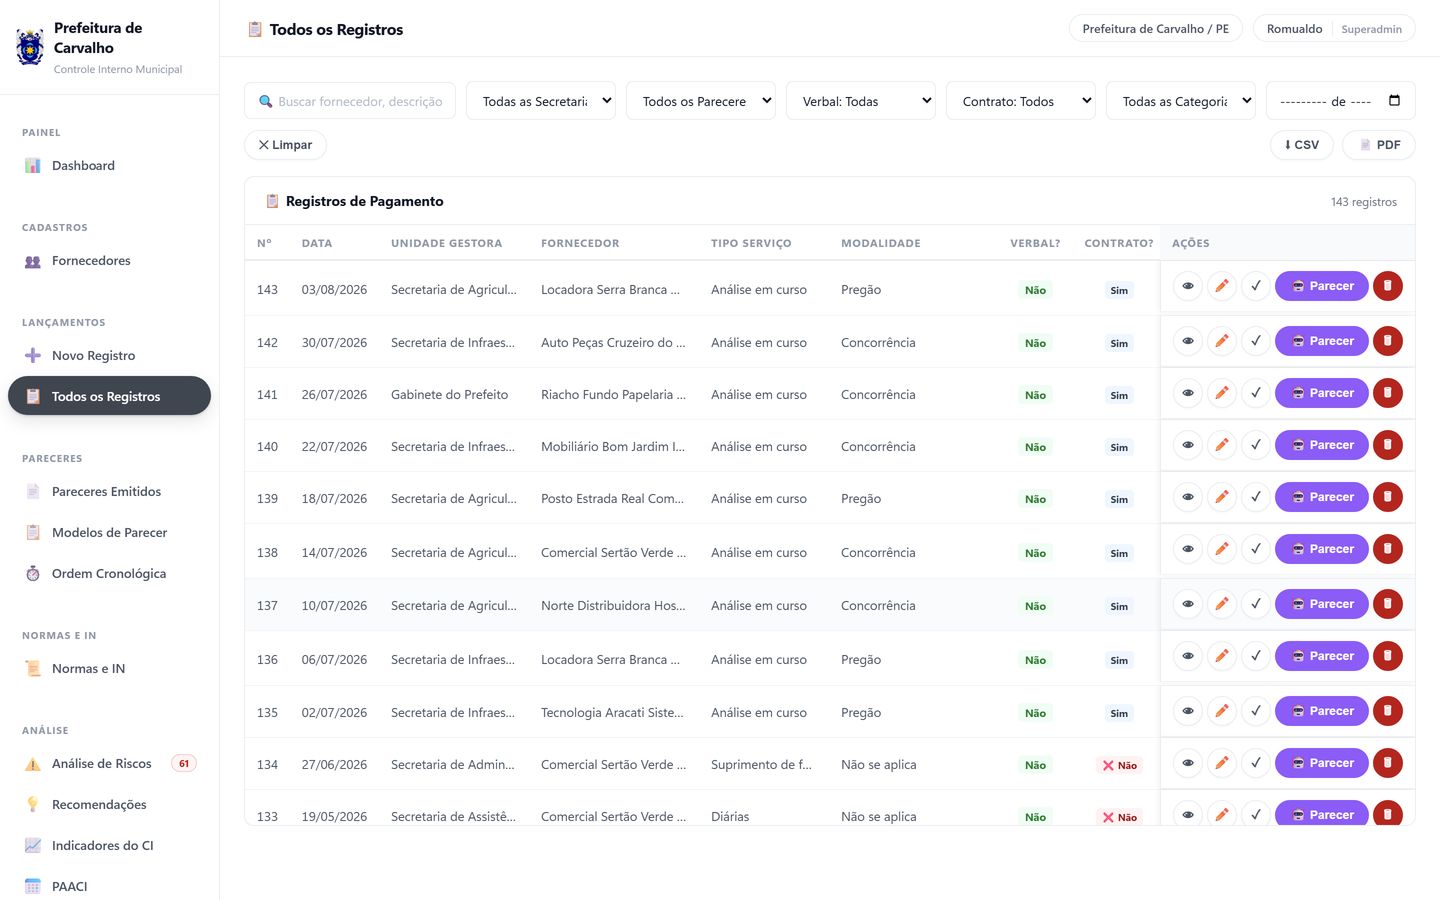Delete record 138 trash icon
Viewport: 1440px width, 900px height.
(1388, 549)
